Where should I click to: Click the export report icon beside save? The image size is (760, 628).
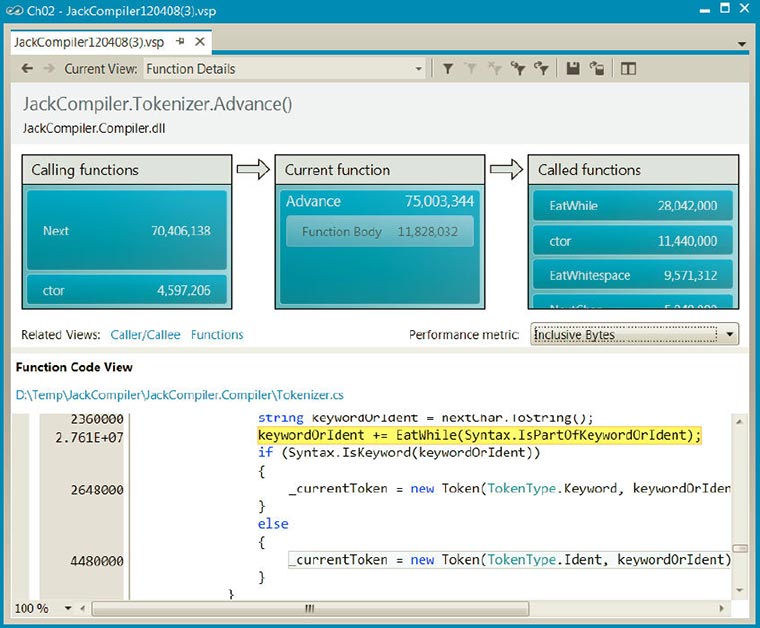[x=596, y=69]
